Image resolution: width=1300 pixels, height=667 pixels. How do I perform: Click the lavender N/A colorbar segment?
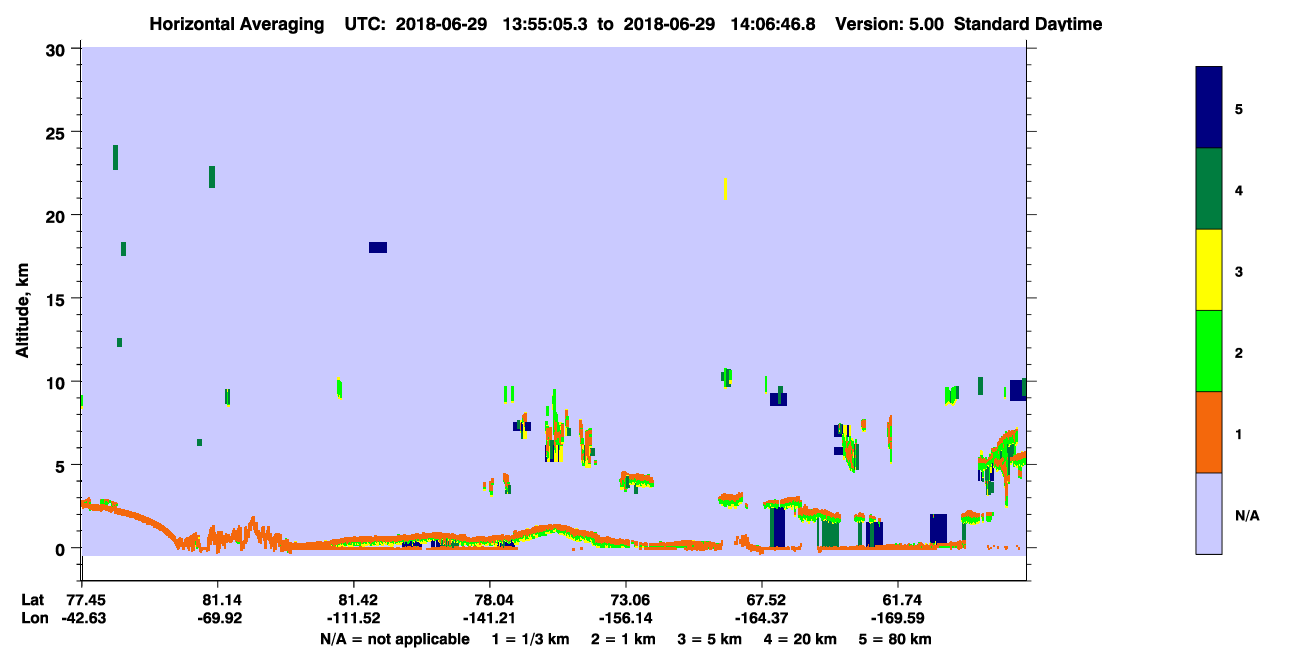pyautogui.click(x=1209, y=513)
